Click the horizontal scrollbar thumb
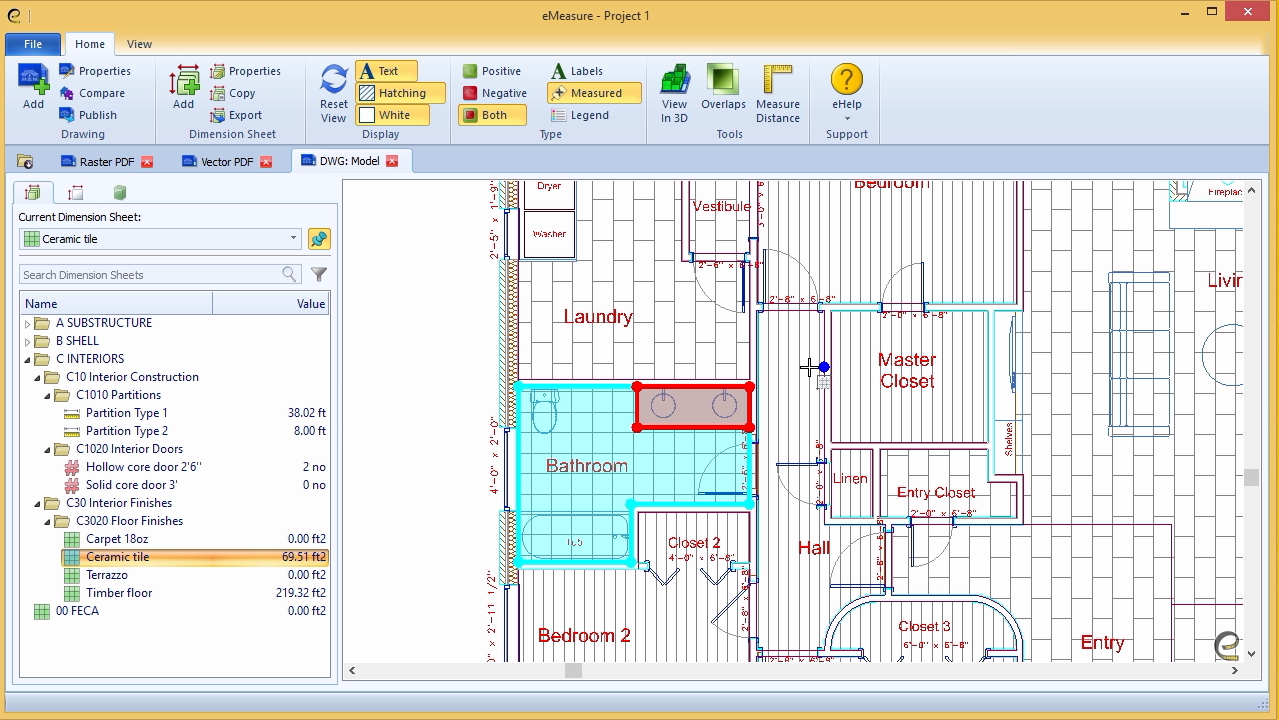 pos(573,671)
